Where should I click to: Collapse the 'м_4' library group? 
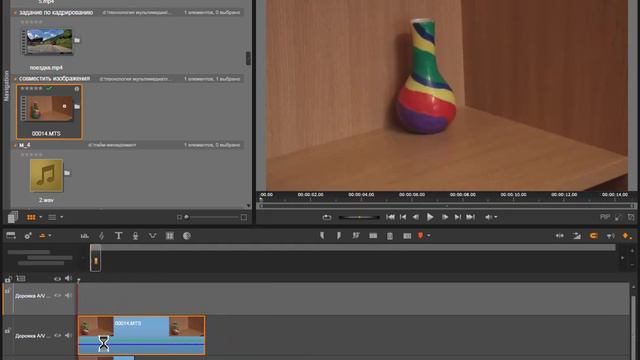click(16, 145)
